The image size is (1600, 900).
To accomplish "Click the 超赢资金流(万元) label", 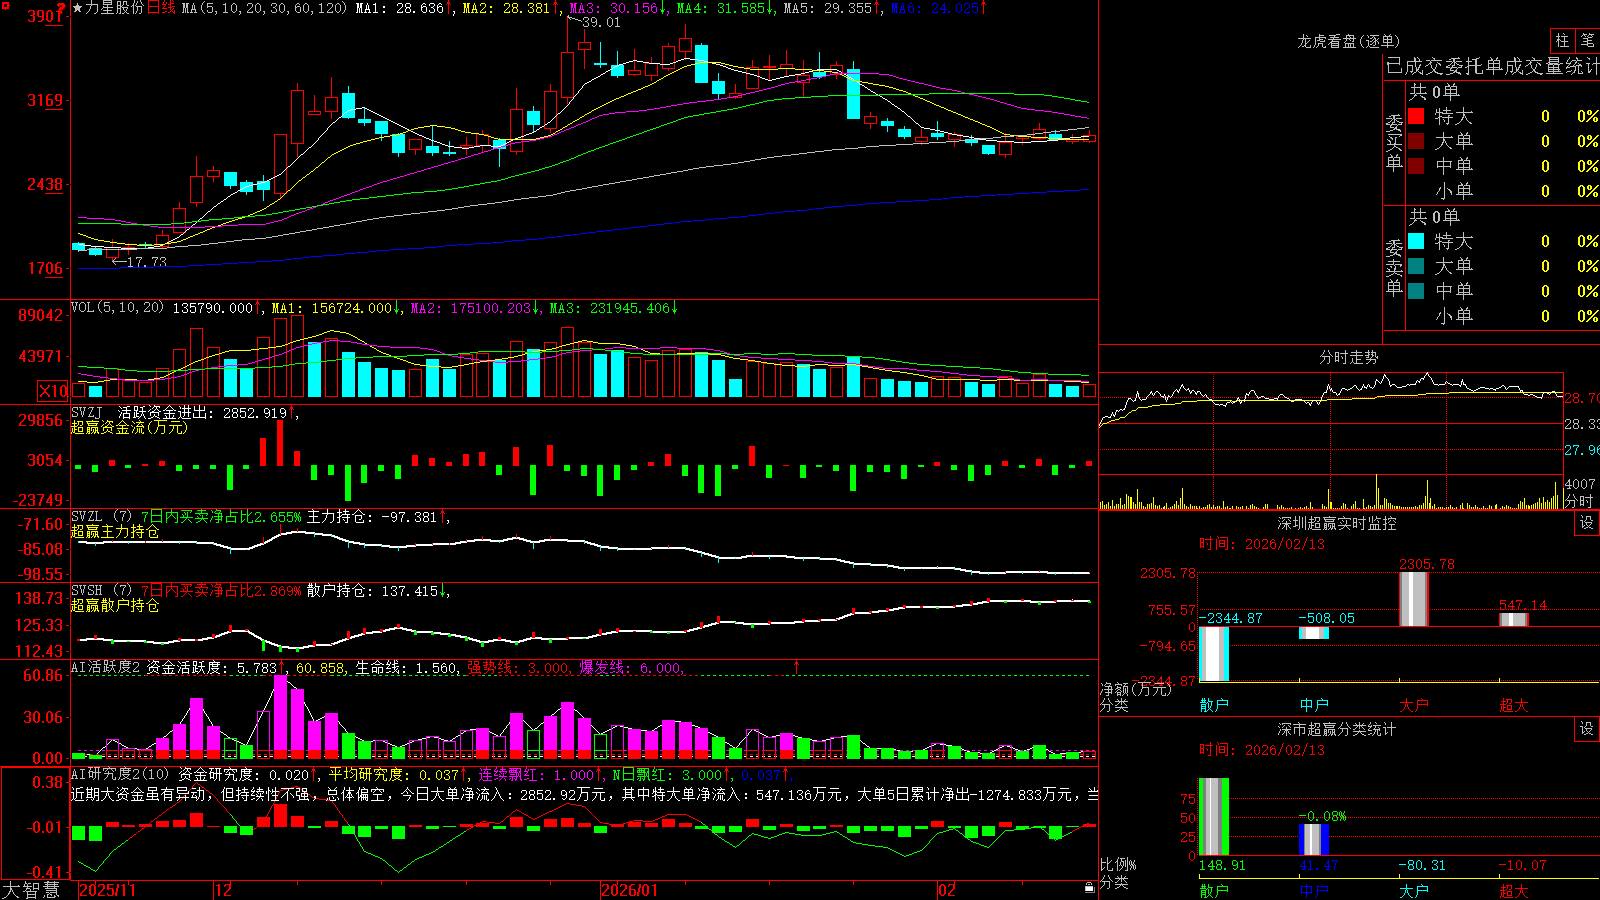I will 129,427.
